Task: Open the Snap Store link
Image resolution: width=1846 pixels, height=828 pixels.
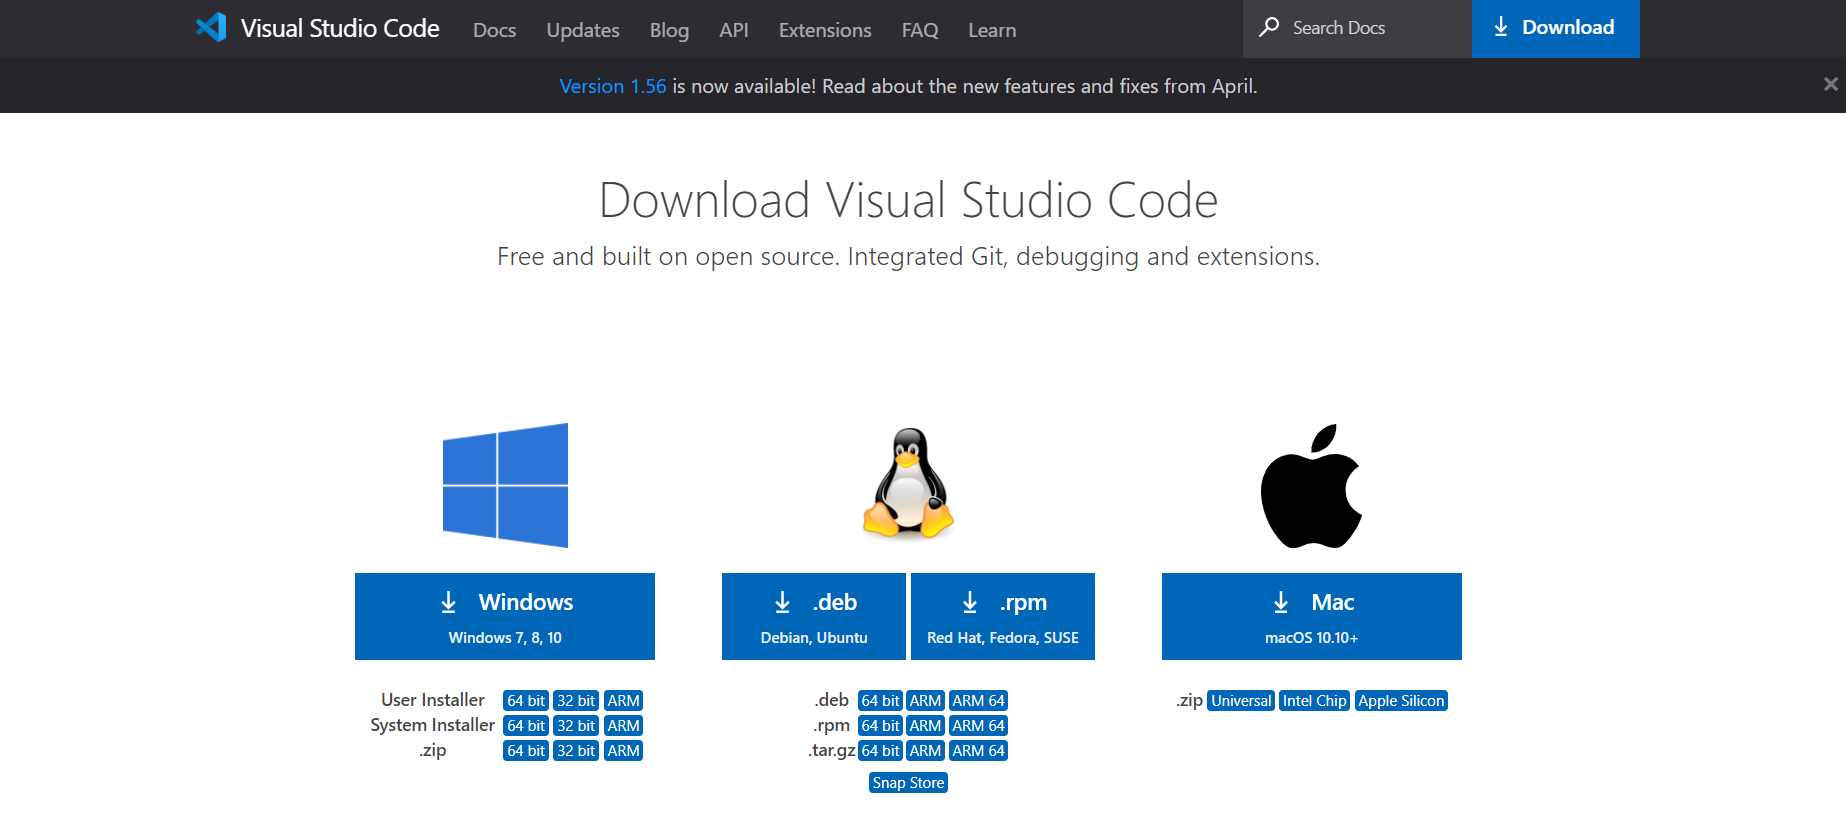Action: (x=908, y=783)
